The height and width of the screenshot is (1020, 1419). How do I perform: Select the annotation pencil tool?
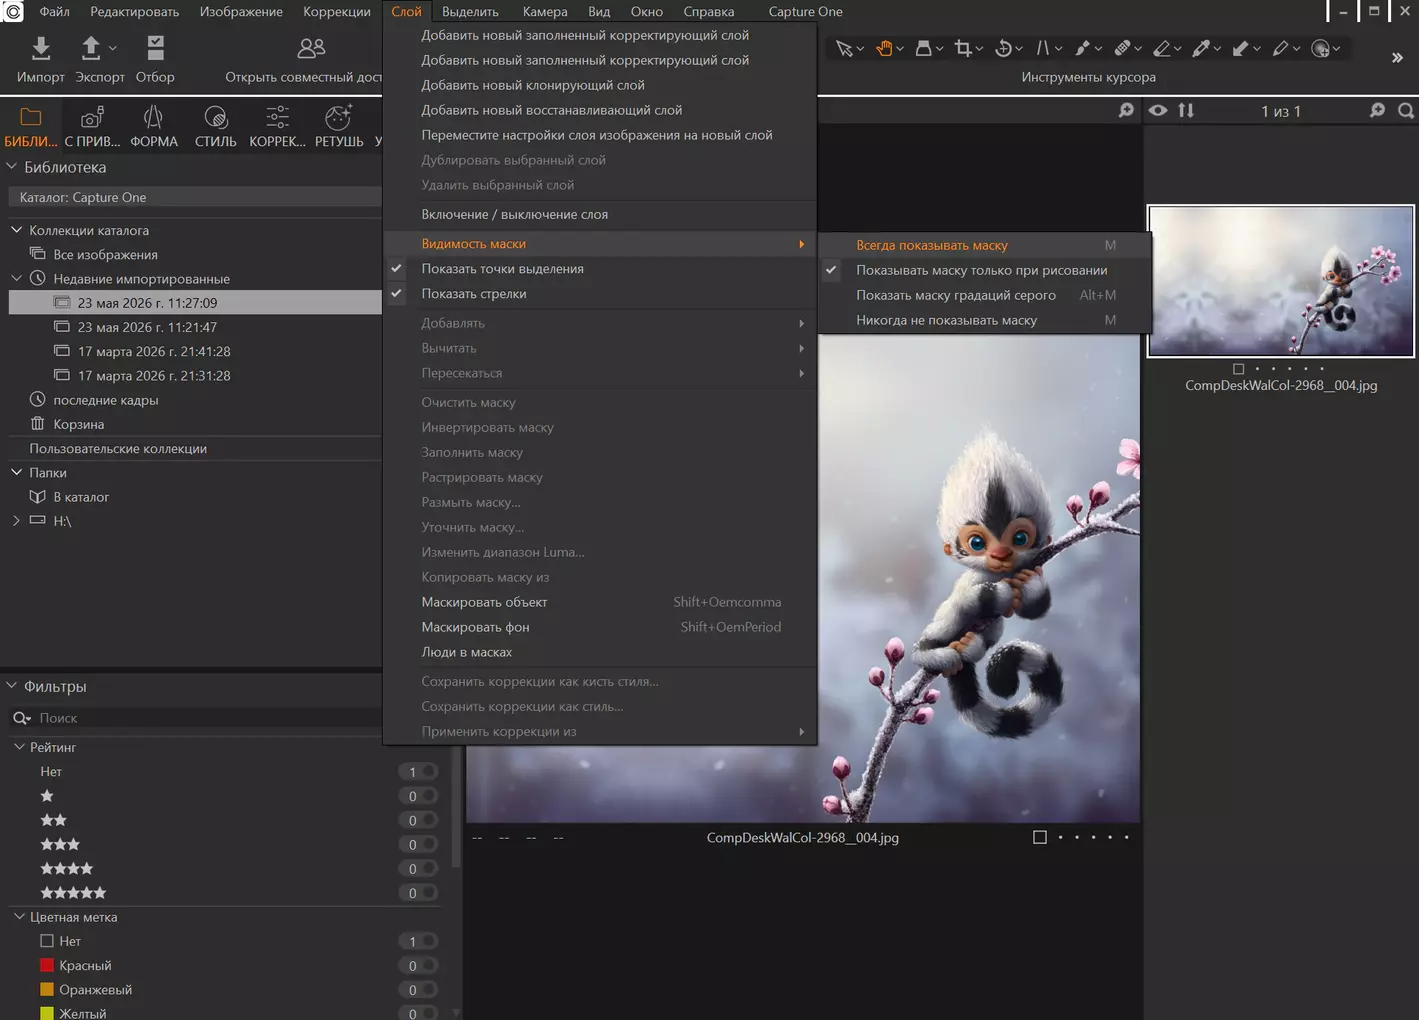pos(1280,48)
